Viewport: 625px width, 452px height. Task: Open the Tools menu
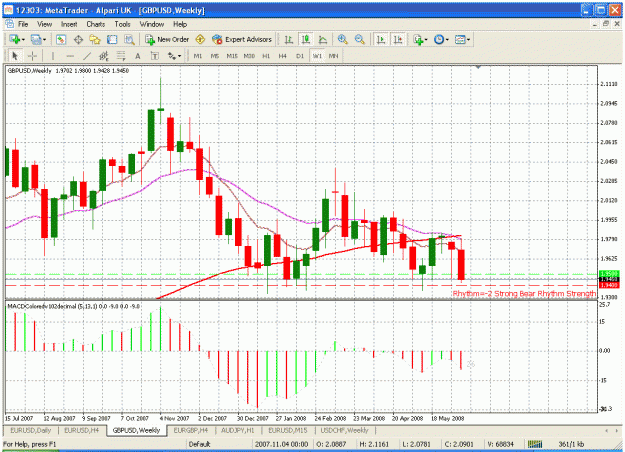(x=122, y=24)
